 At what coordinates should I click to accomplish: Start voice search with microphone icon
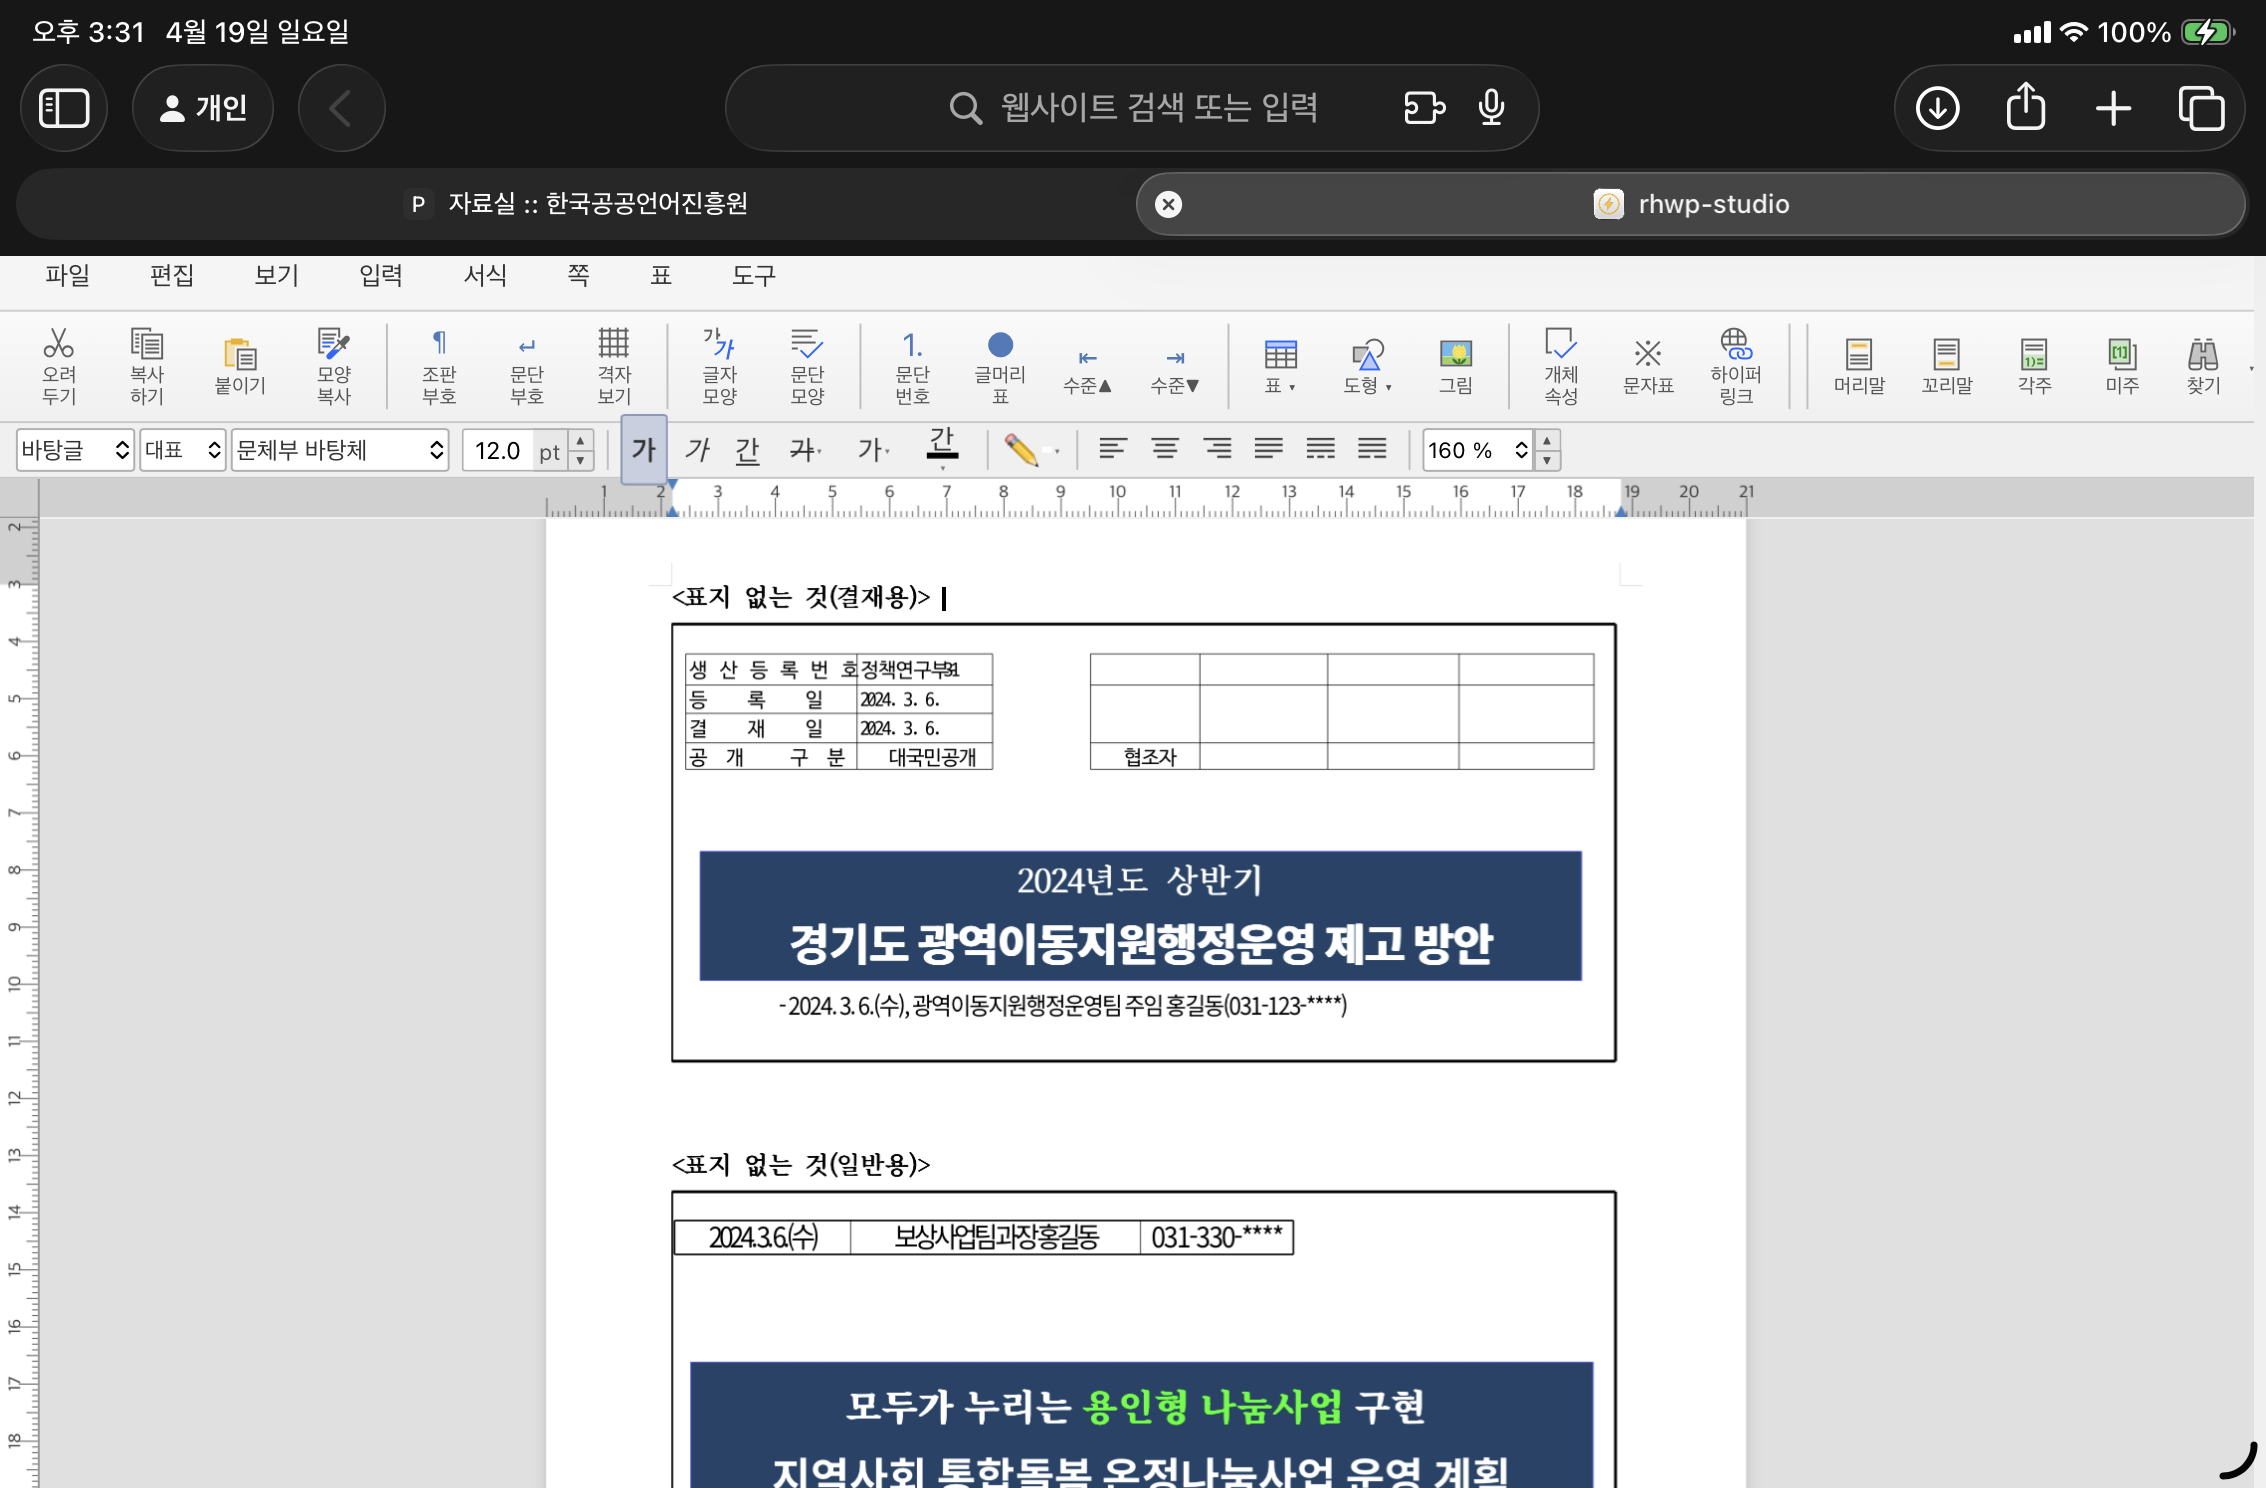click(x=1491, y=108)
